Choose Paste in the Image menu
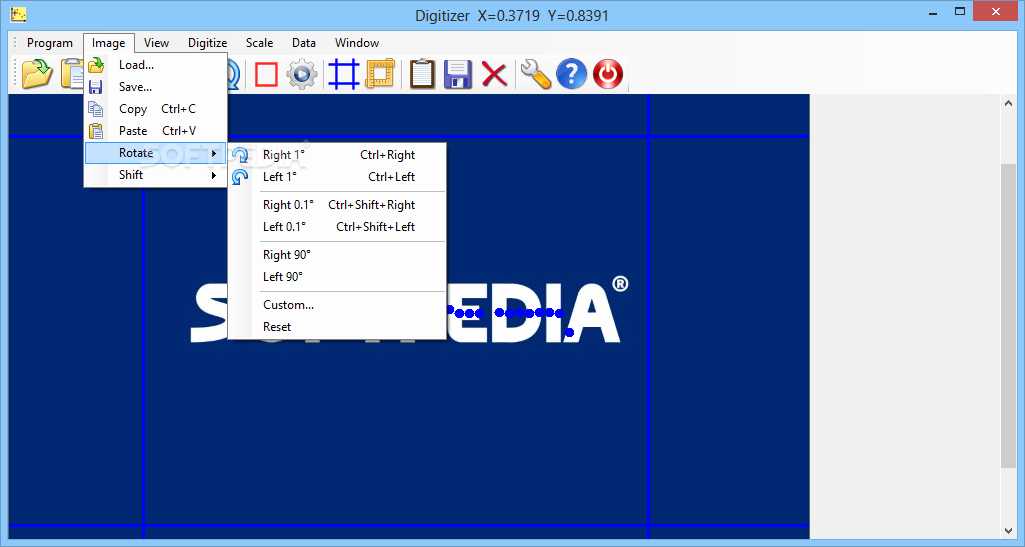Viewport: 1025px width, 547px height. pos(156,131)
